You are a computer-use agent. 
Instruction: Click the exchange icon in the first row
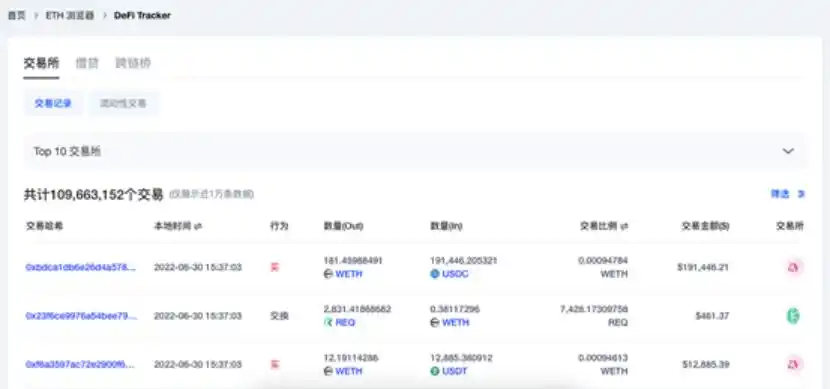tap(793, 267)
